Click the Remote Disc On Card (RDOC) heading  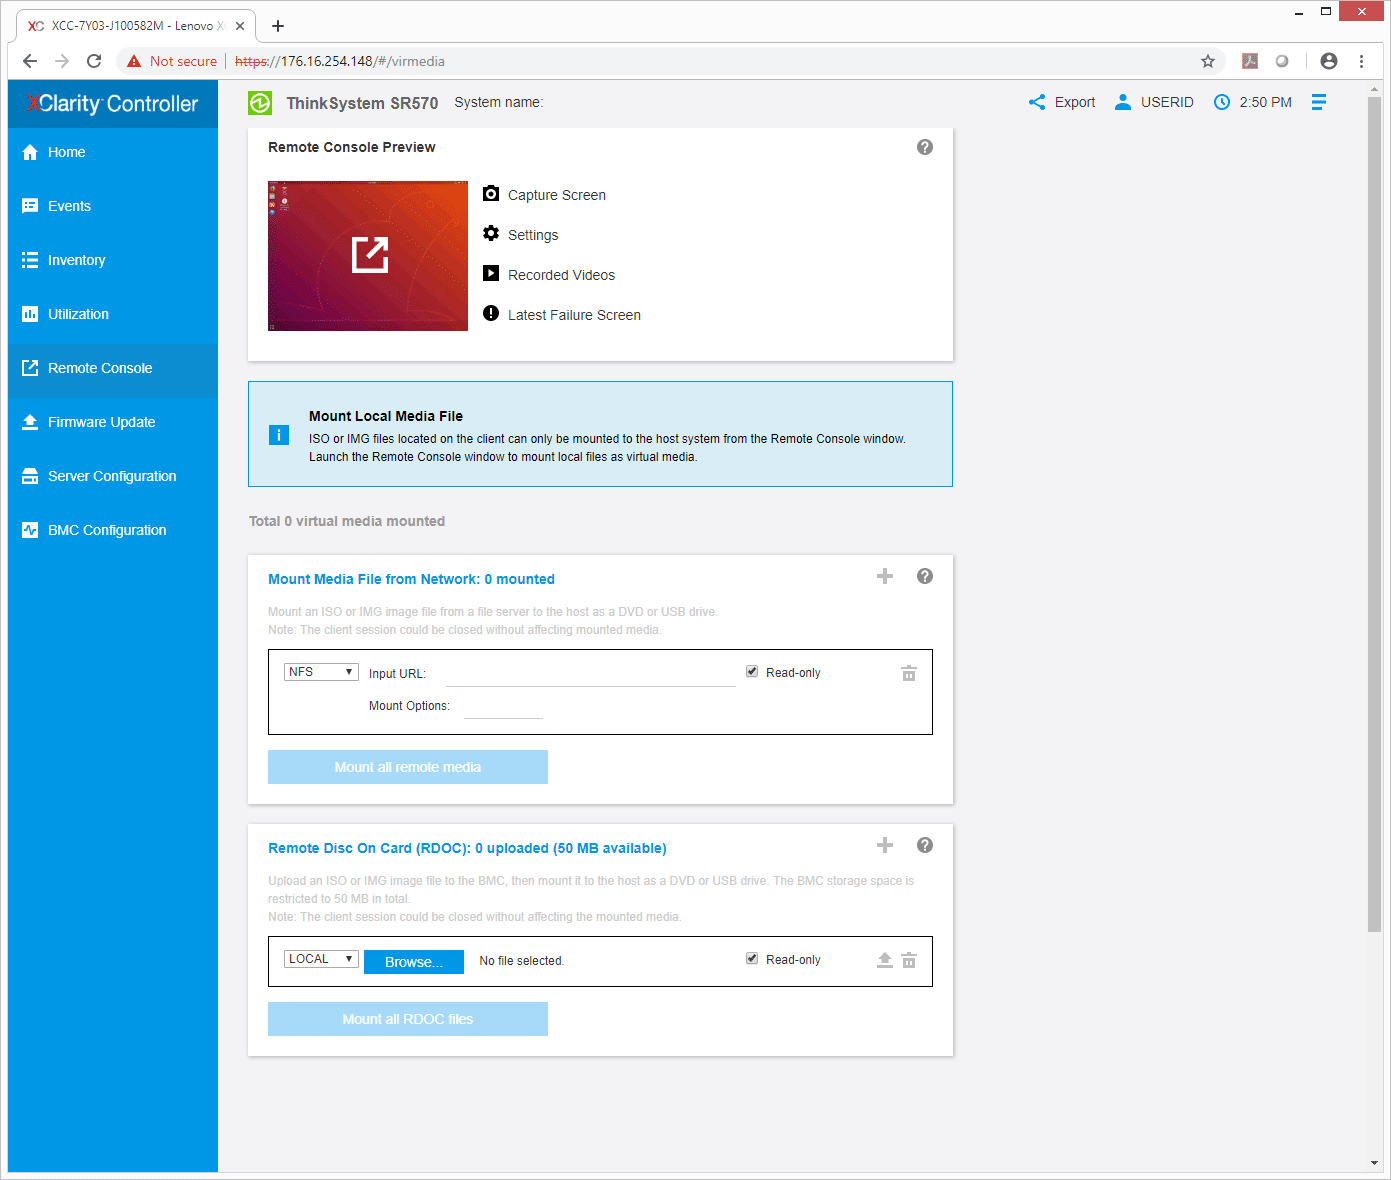pyautogui.click(x=467, y=848)
